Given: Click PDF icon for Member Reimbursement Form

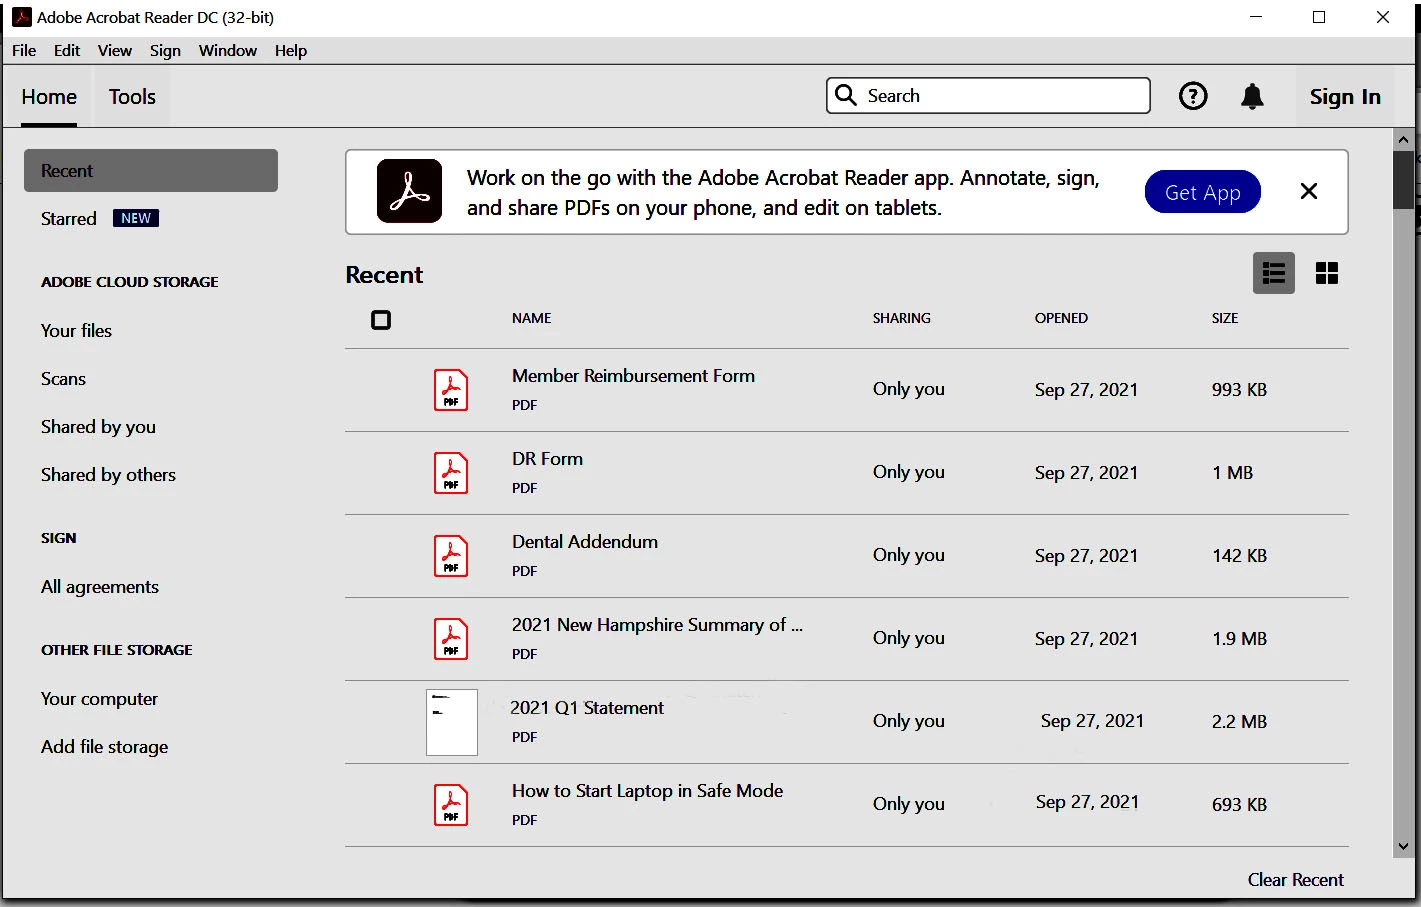Looking at the screenshot, I should [x=451, y=390].
